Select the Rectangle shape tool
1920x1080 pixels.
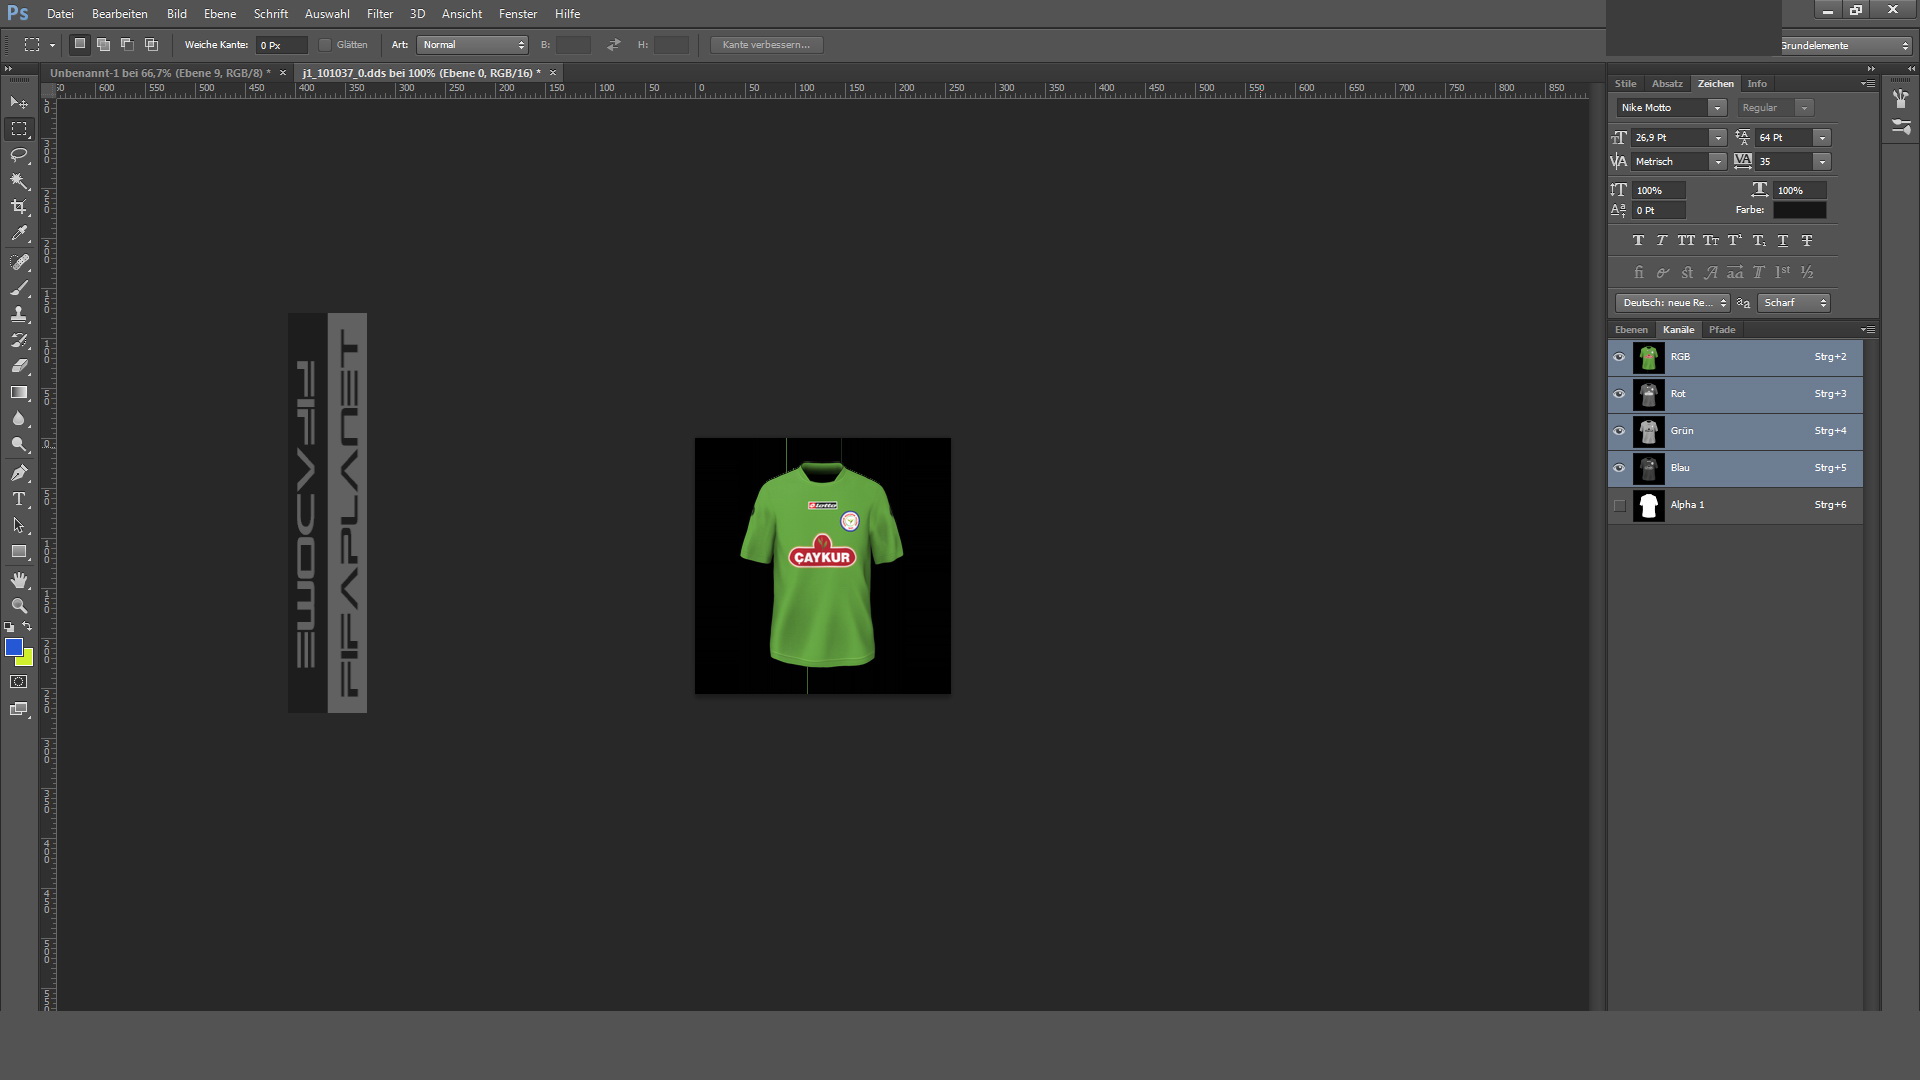(x=19, y=551)
